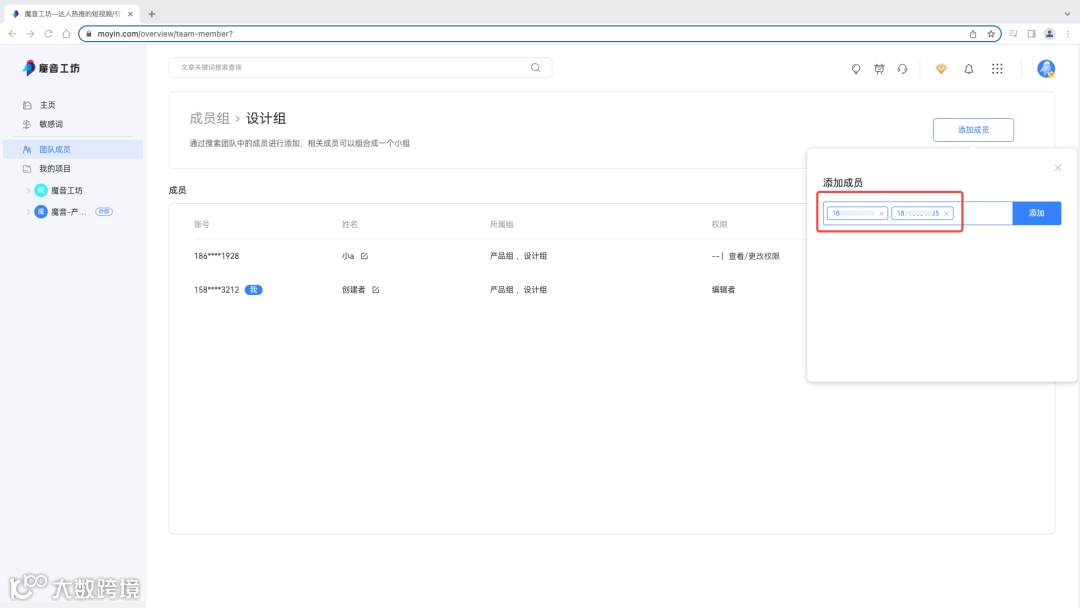Click the 添加成员 outlined button
This screenshot has width=1080, height=608.
(973, 129)
